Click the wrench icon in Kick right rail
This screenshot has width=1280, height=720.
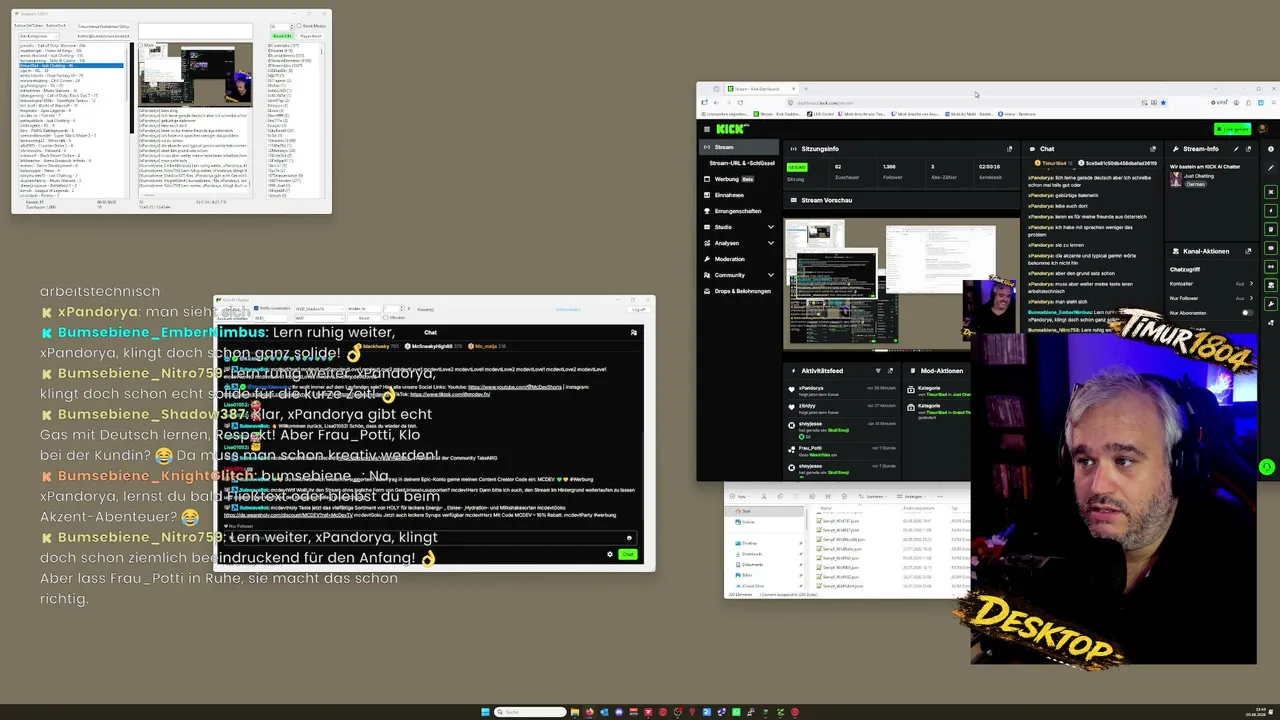(x=1271, y=304)
